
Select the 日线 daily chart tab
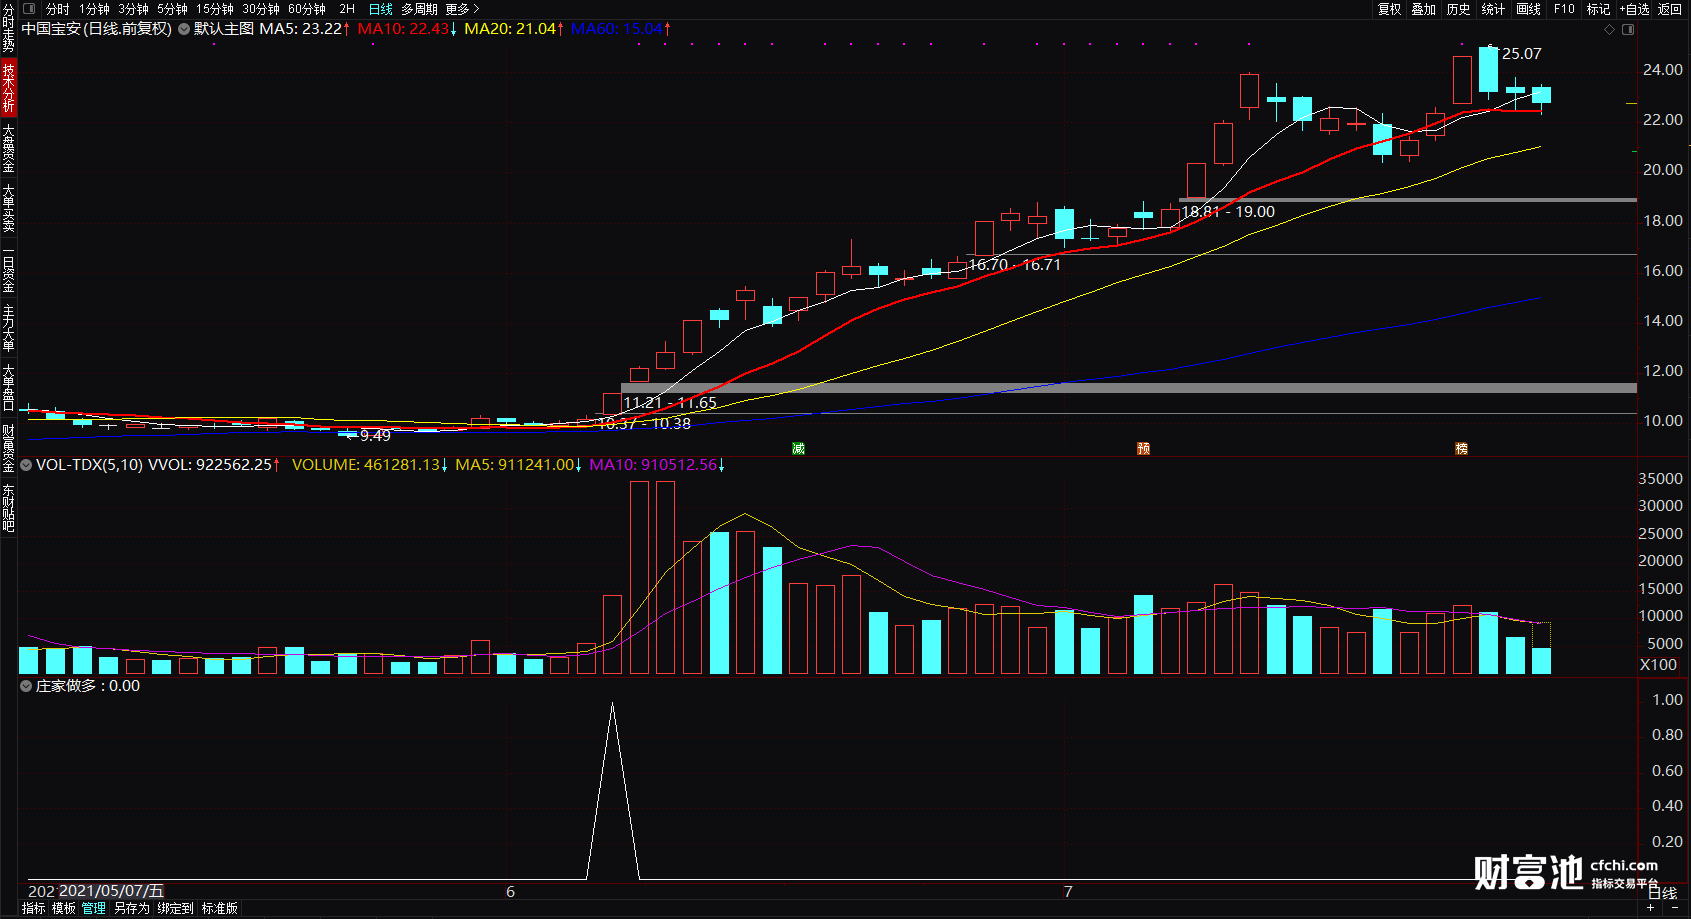coord(381,9)
